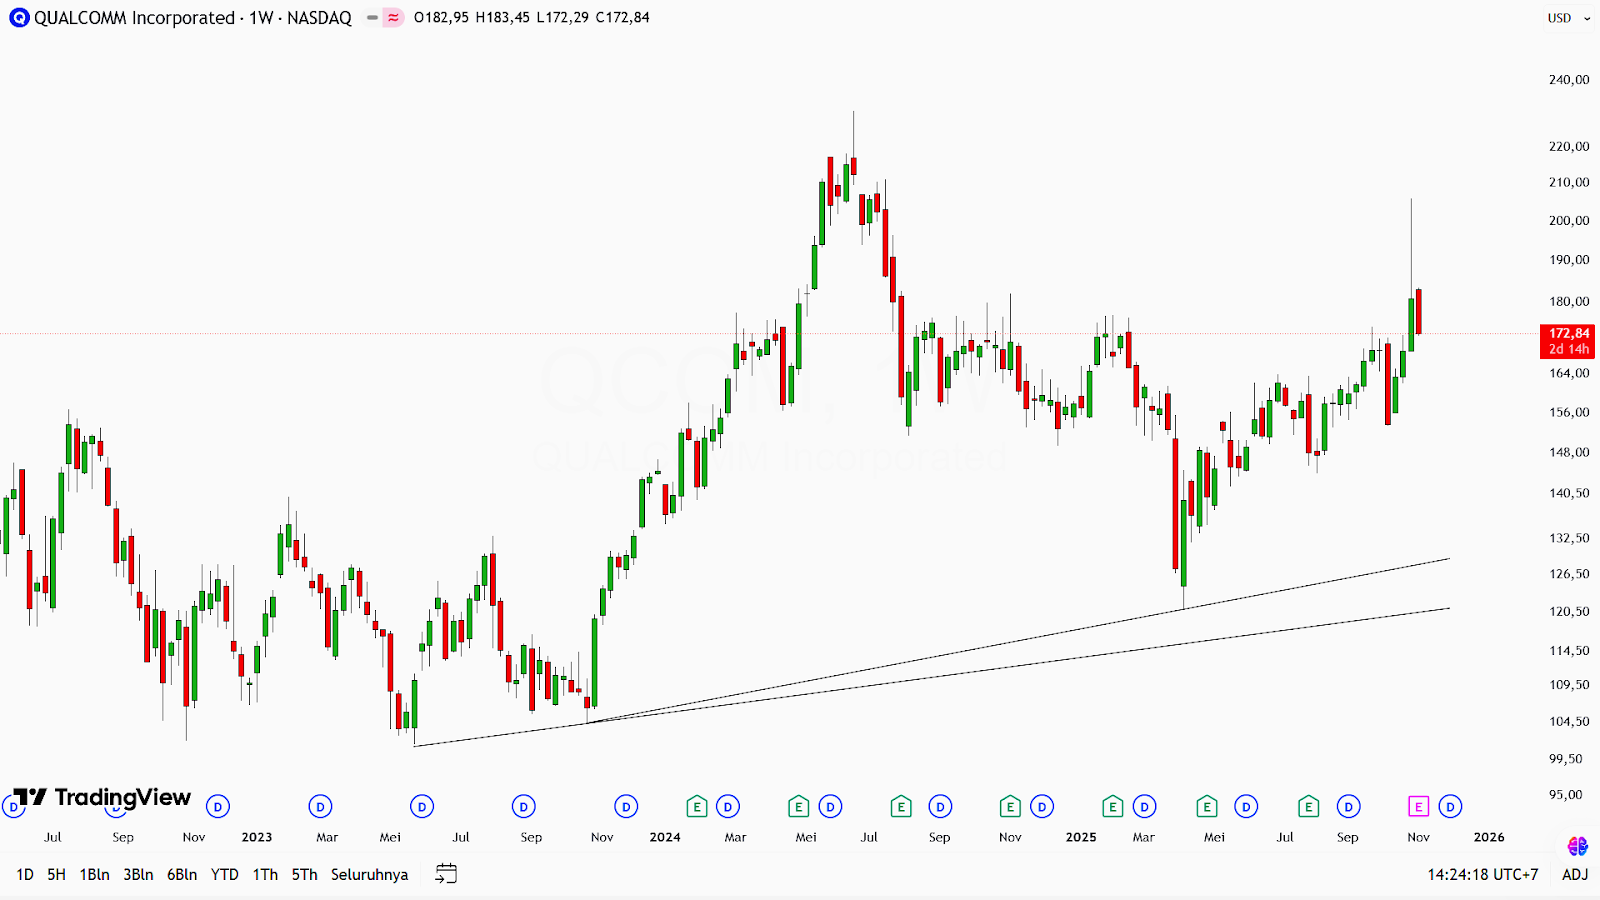Click the colorful brain assistant icon
1600x900 pixels.
pos(1578,847)
